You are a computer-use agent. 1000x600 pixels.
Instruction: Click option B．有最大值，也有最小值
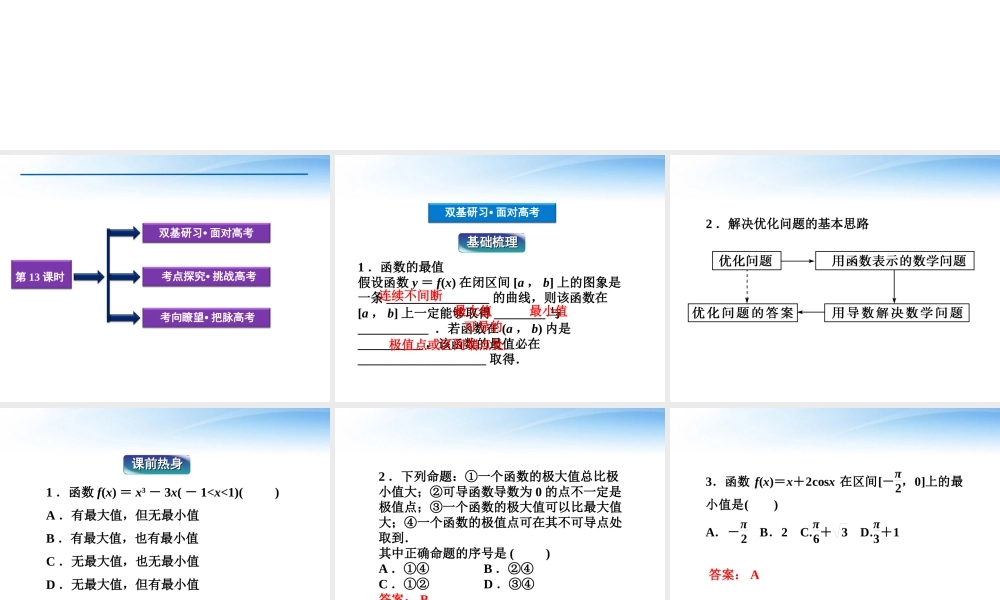[122, 538]
